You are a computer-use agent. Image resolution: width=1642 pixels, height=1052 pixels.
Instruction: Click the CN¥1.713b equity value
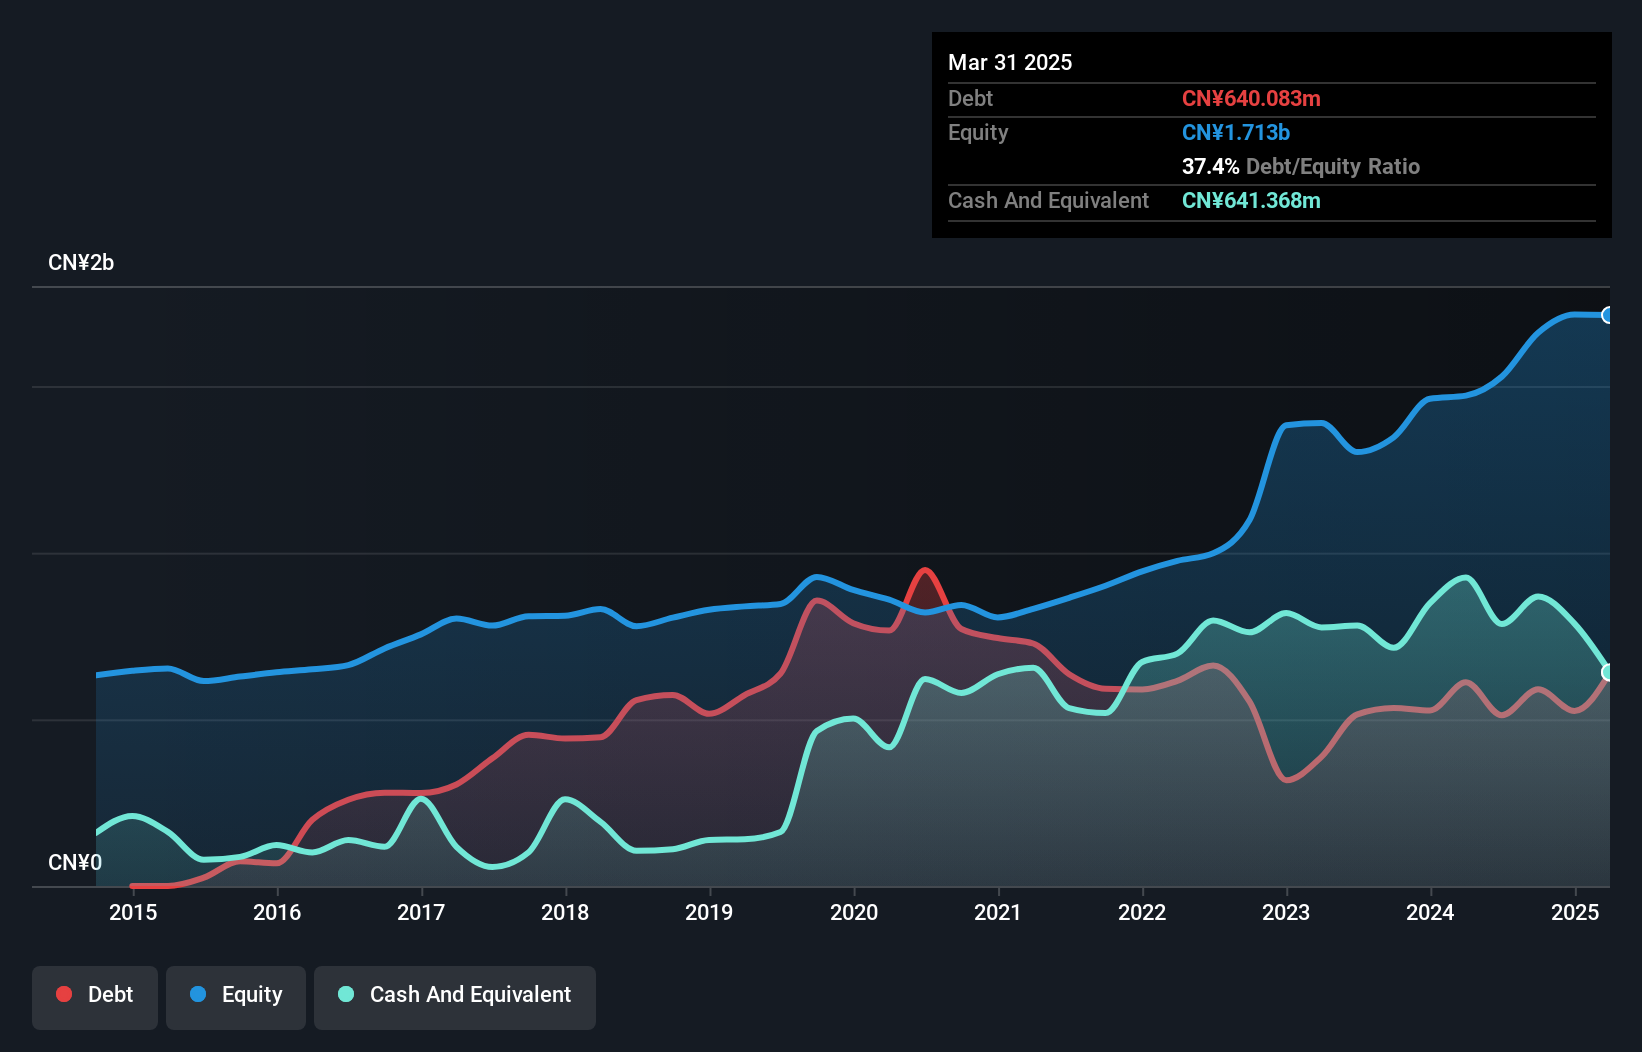tap(1236, 132)
